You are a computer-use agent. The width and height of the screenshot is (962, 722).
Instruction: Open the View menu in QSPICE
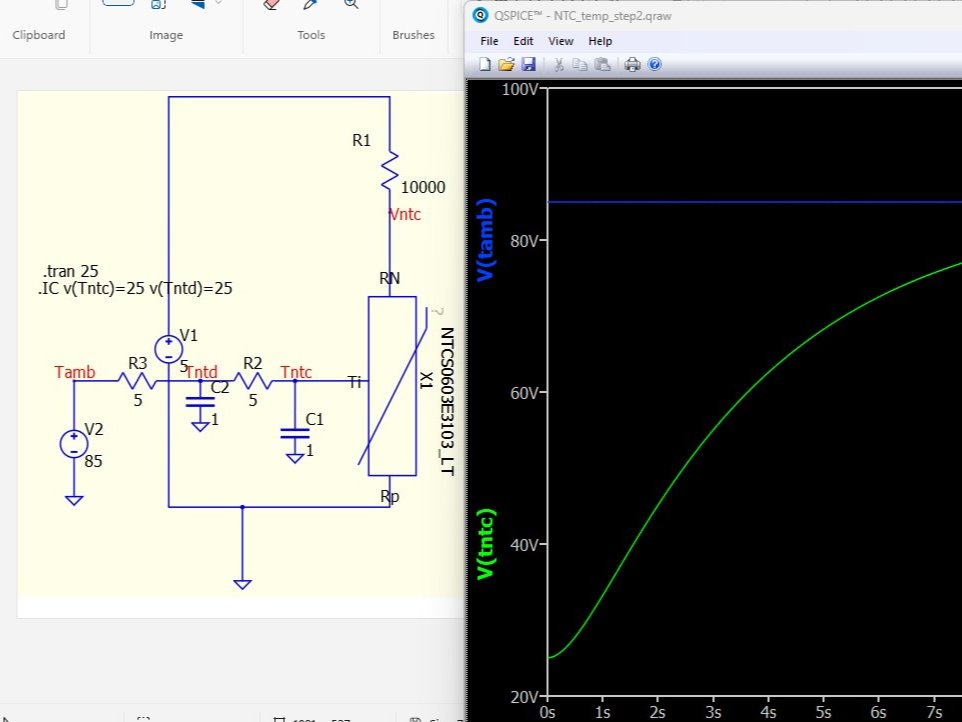(561, 41)
